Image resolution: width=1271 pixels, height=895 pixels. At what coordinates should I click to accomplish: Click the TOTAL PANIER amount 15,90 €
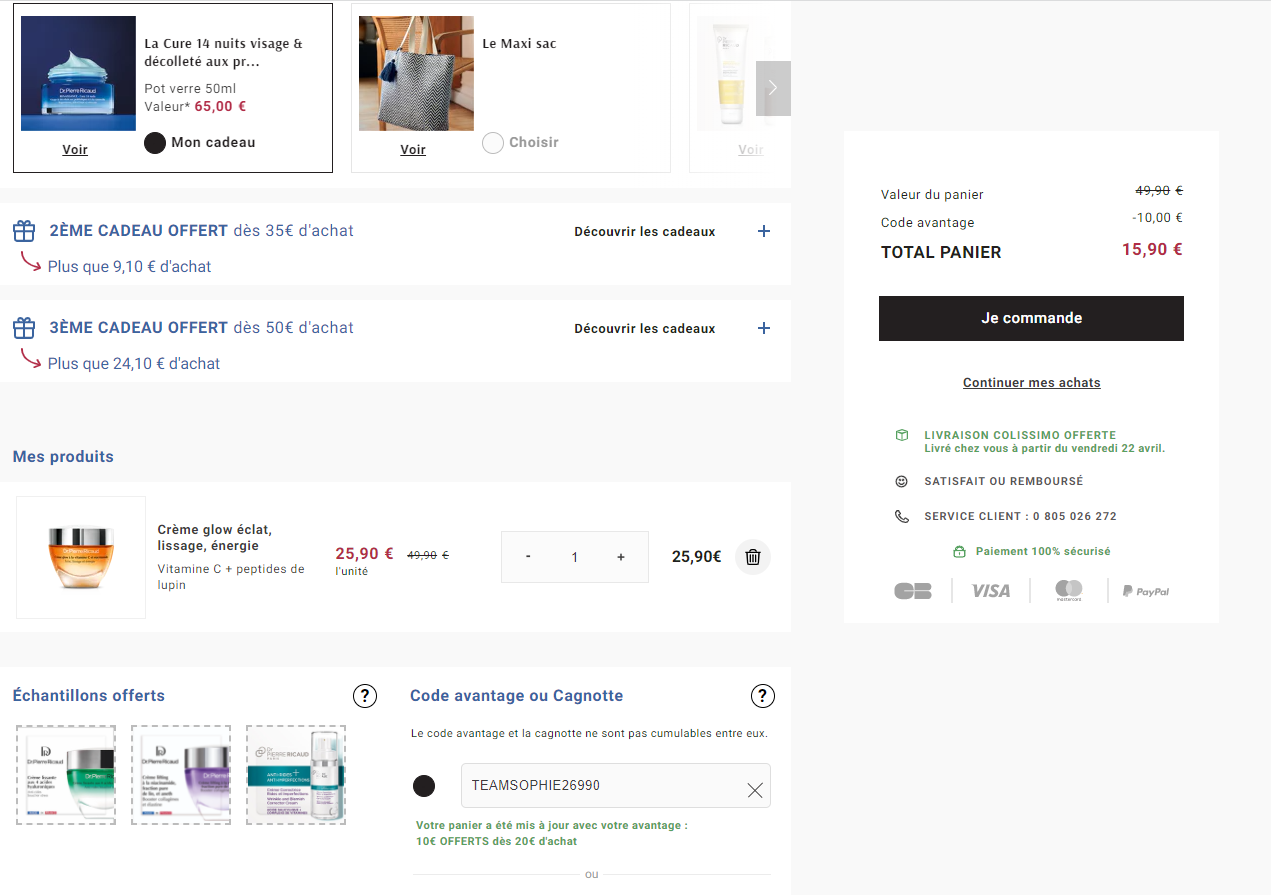1152,249
